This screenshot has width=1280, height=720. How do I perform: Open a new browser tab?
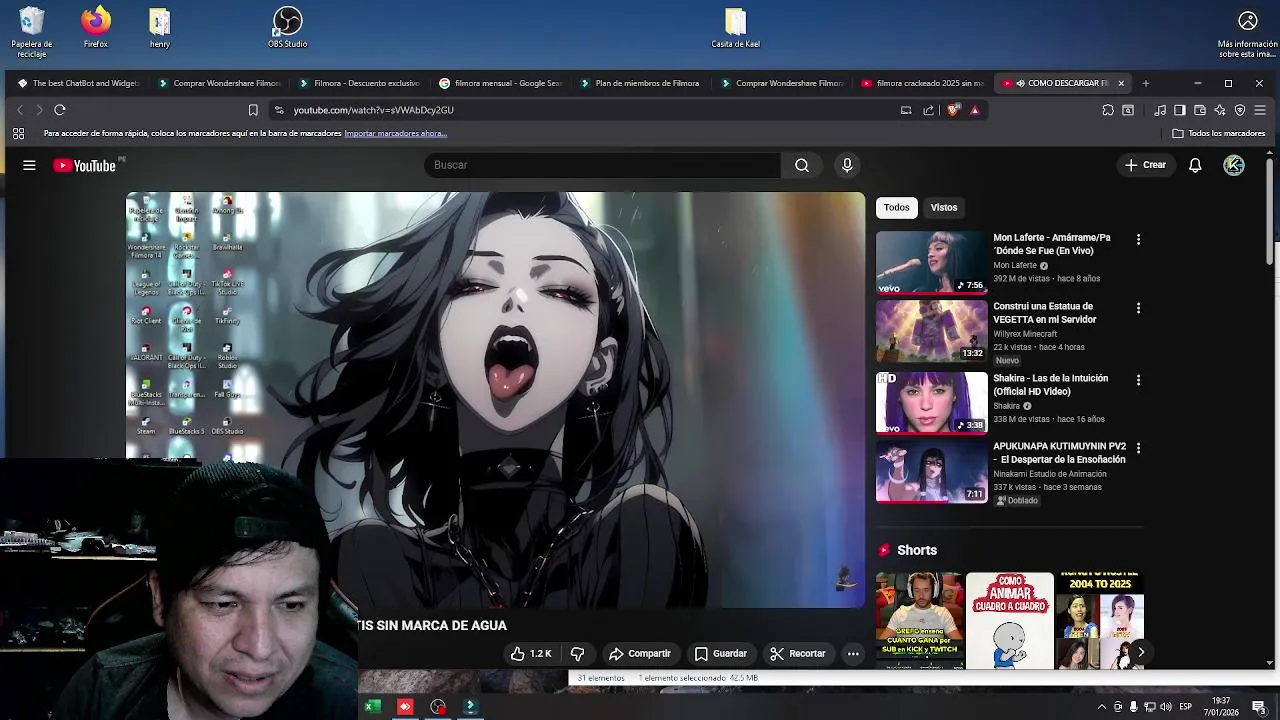coord(1146,83)
